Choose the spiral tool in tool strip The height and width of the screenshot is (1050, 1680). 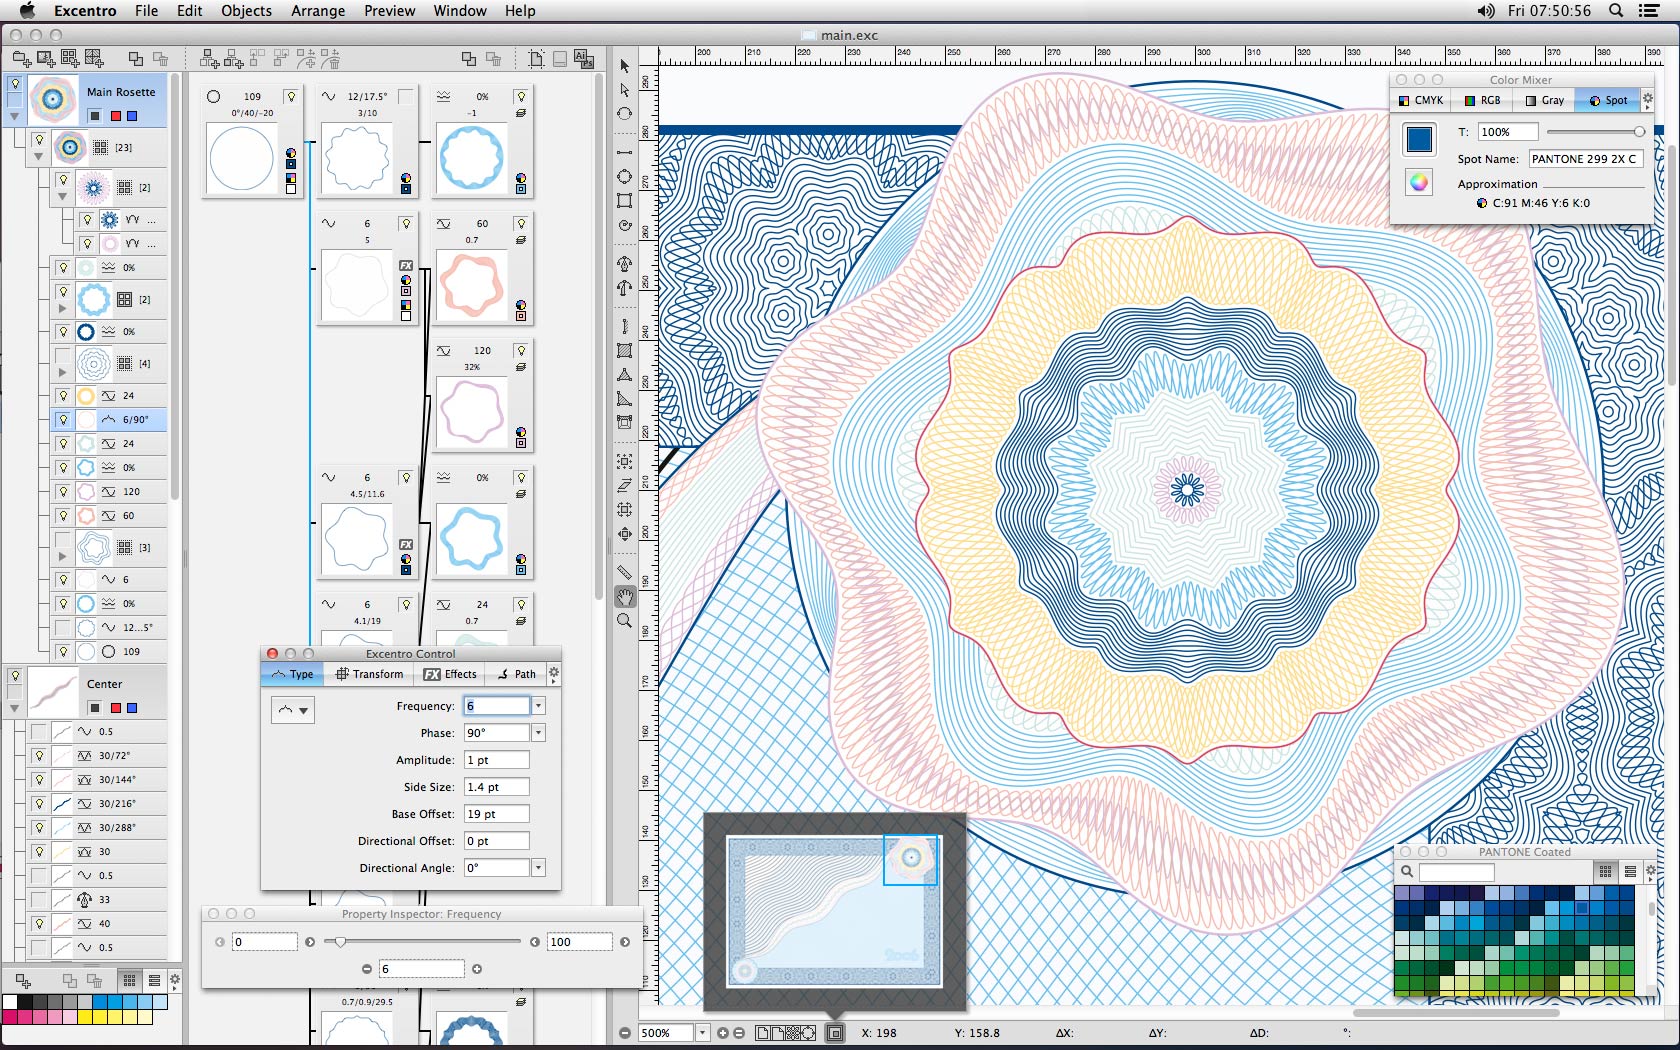(625, 225)
